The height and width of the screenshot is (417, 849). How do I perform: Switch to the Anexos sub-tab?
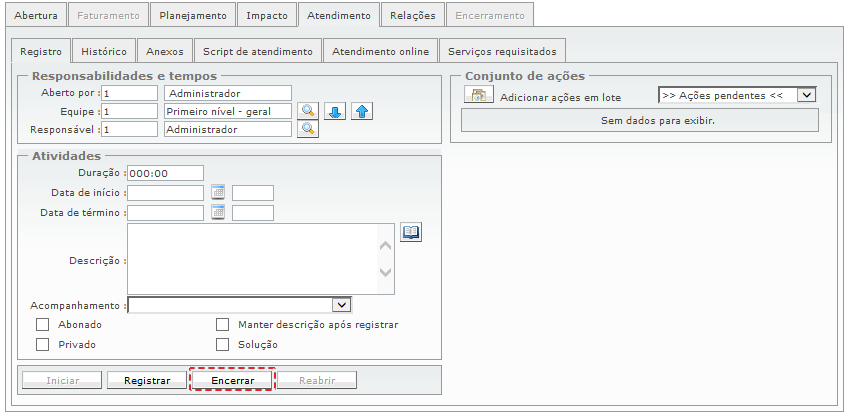(165, 51)
